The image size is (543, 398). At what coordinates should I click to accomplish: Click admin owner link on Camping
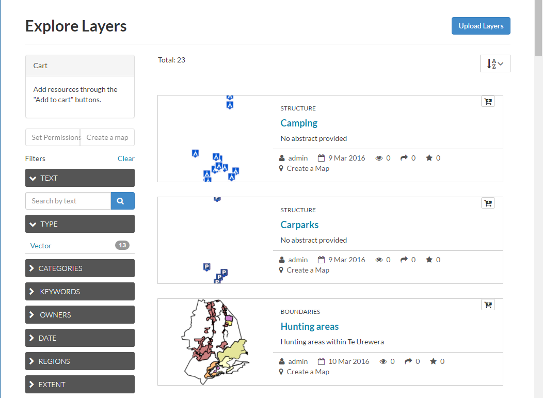(298, 158)
